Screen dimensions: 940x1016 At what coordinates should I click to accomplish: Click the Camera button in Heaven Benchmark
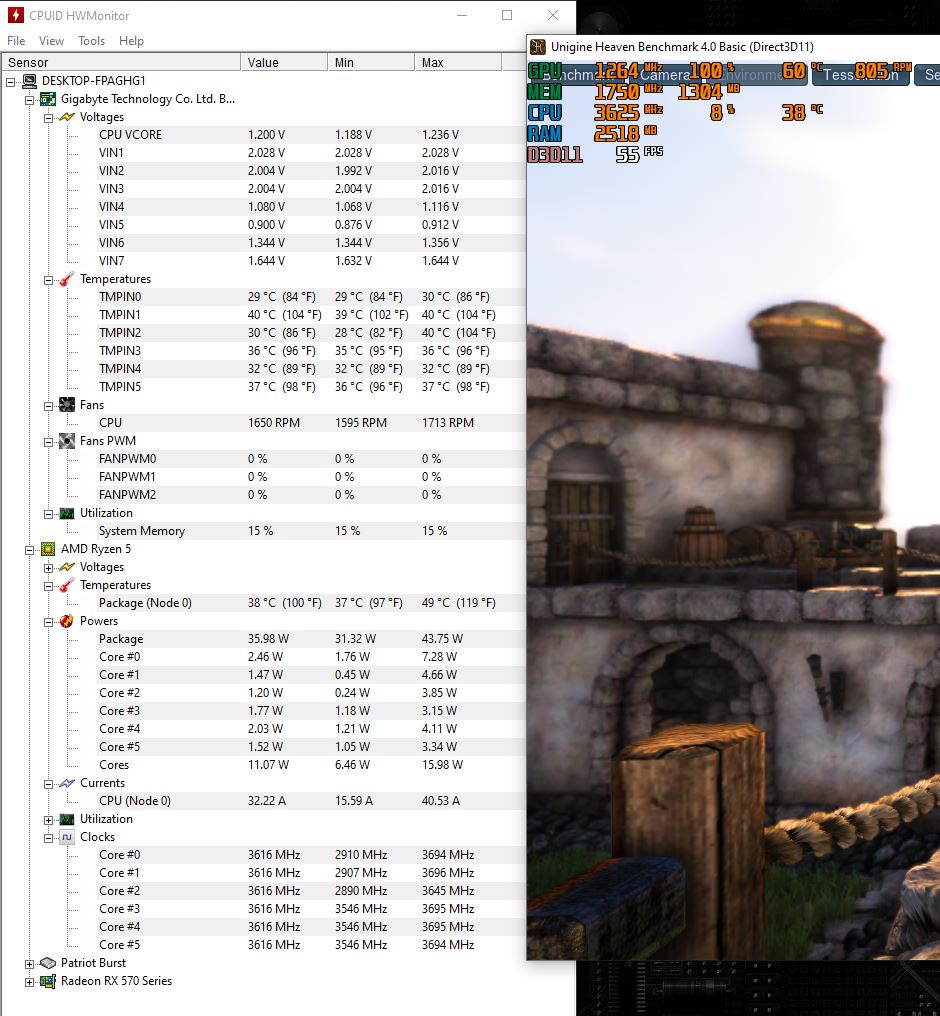[665, 75]
